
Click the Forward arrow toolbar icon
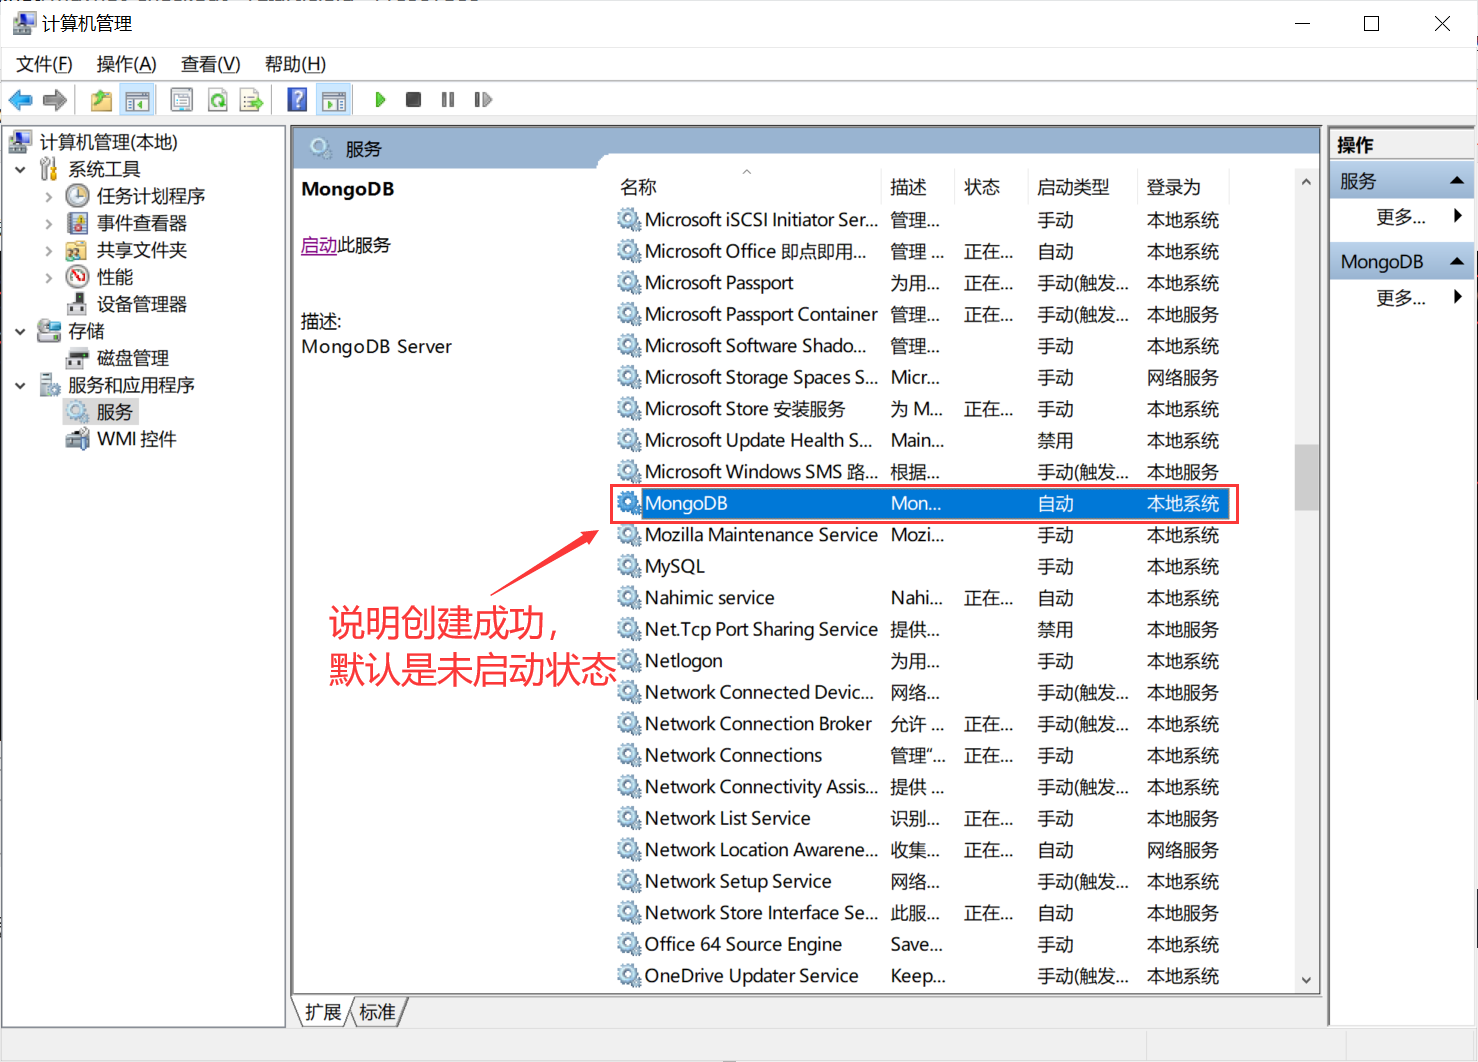point(55,100)
